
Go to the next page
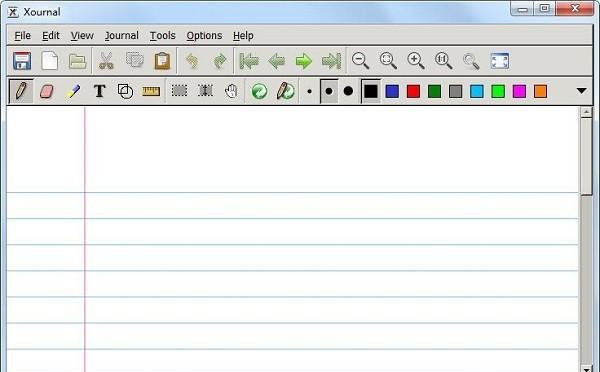304,61
